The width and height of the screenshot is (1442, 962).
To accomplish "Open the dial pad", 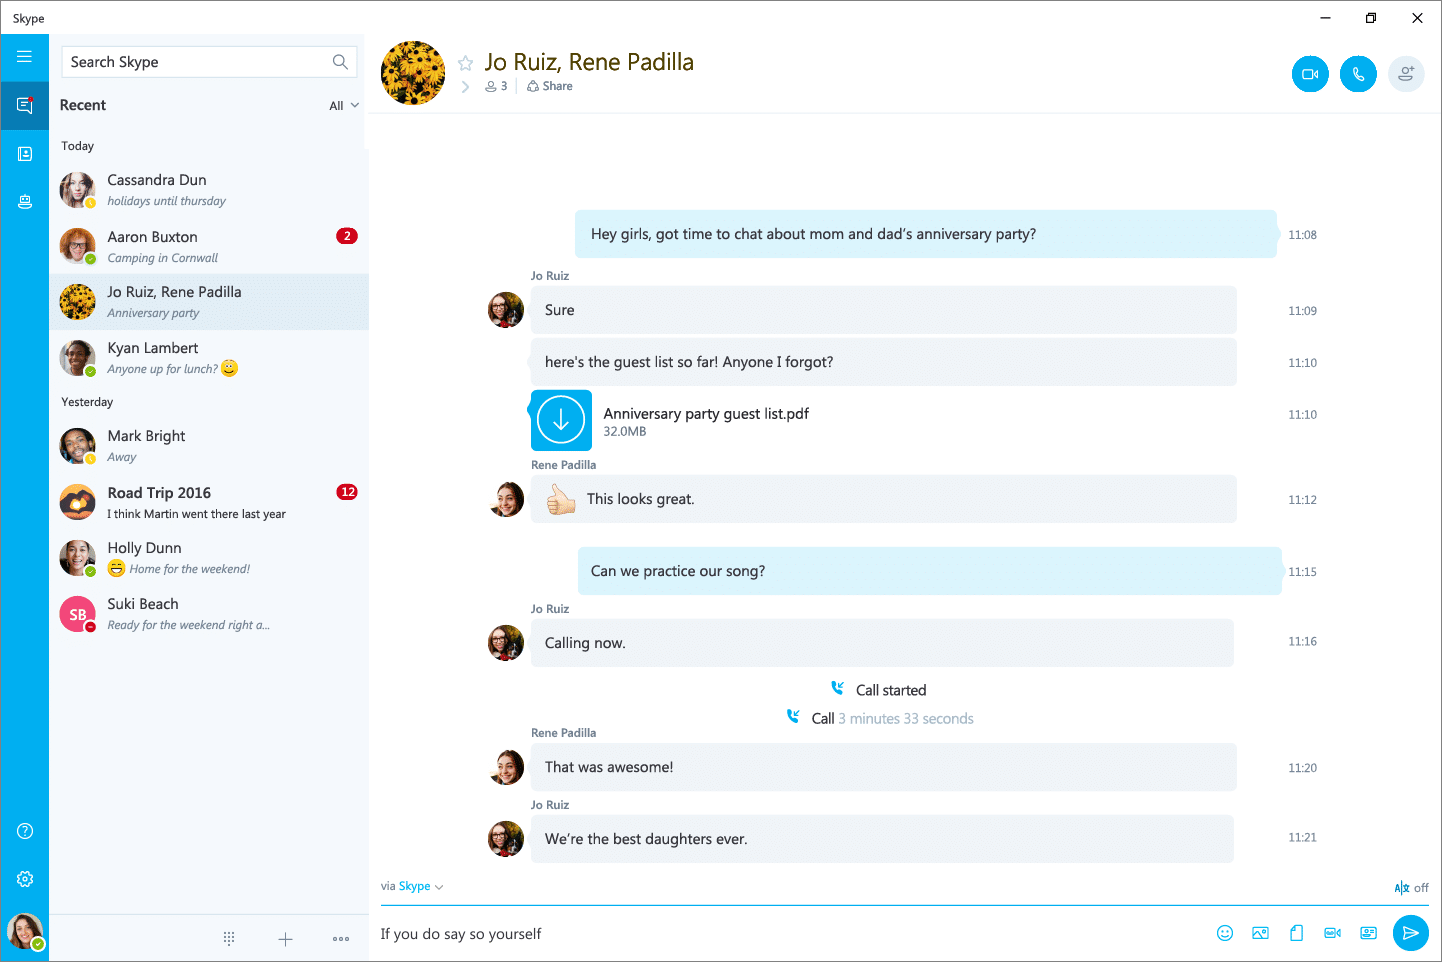I will [x=228, y=938].
